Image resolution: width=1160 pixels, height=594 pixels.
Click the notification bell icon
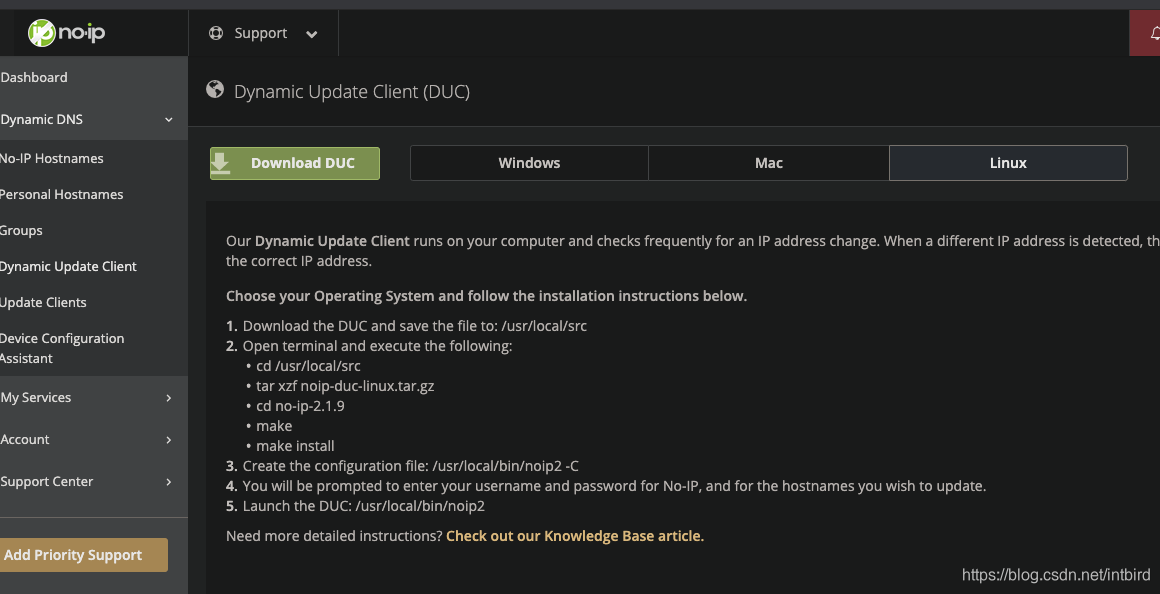click(x=1155, y=33)
